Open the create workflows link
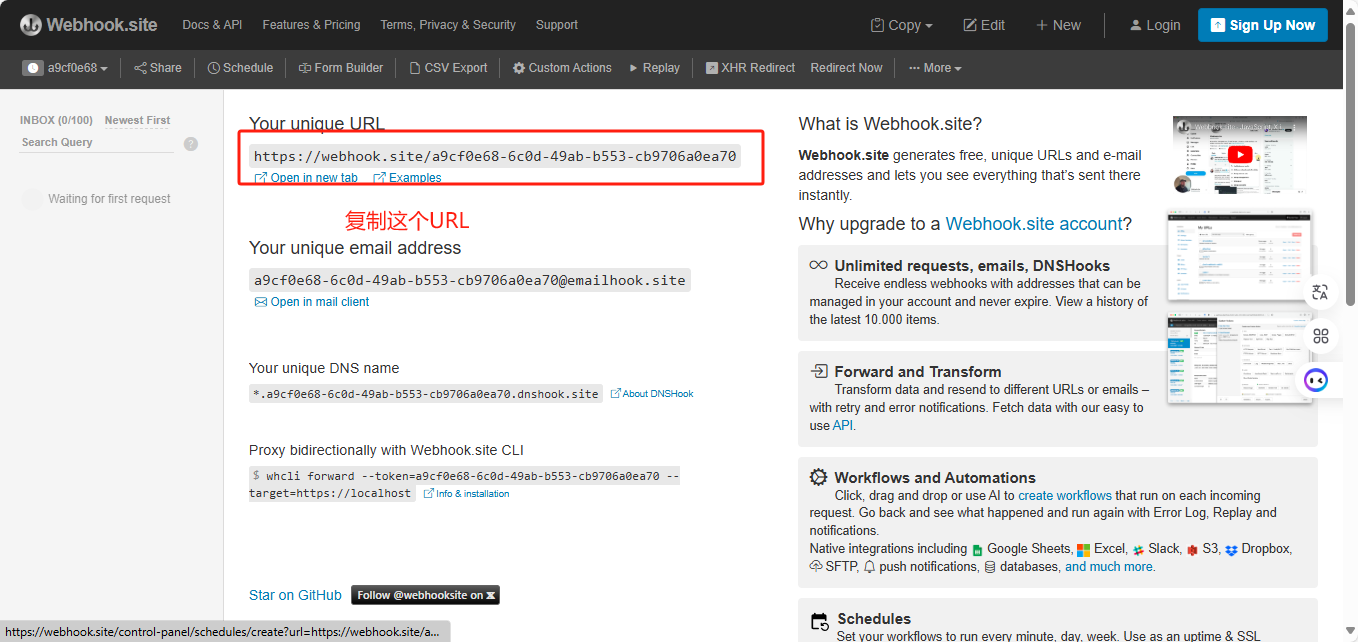The image size is (1358, 642). [x=1065, y=496]
